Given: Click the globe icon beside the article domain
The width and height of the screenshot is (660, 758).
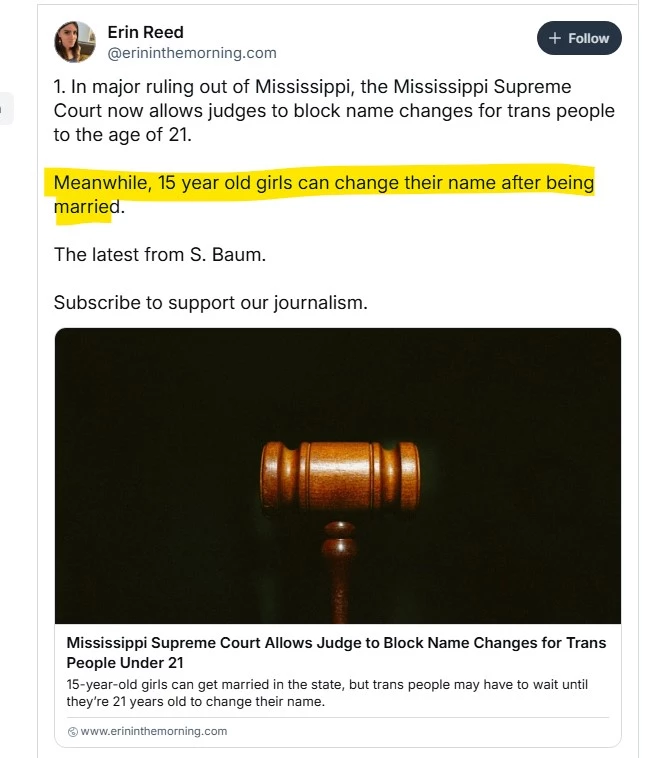Looking at the screenshot, I should (72, 731).
